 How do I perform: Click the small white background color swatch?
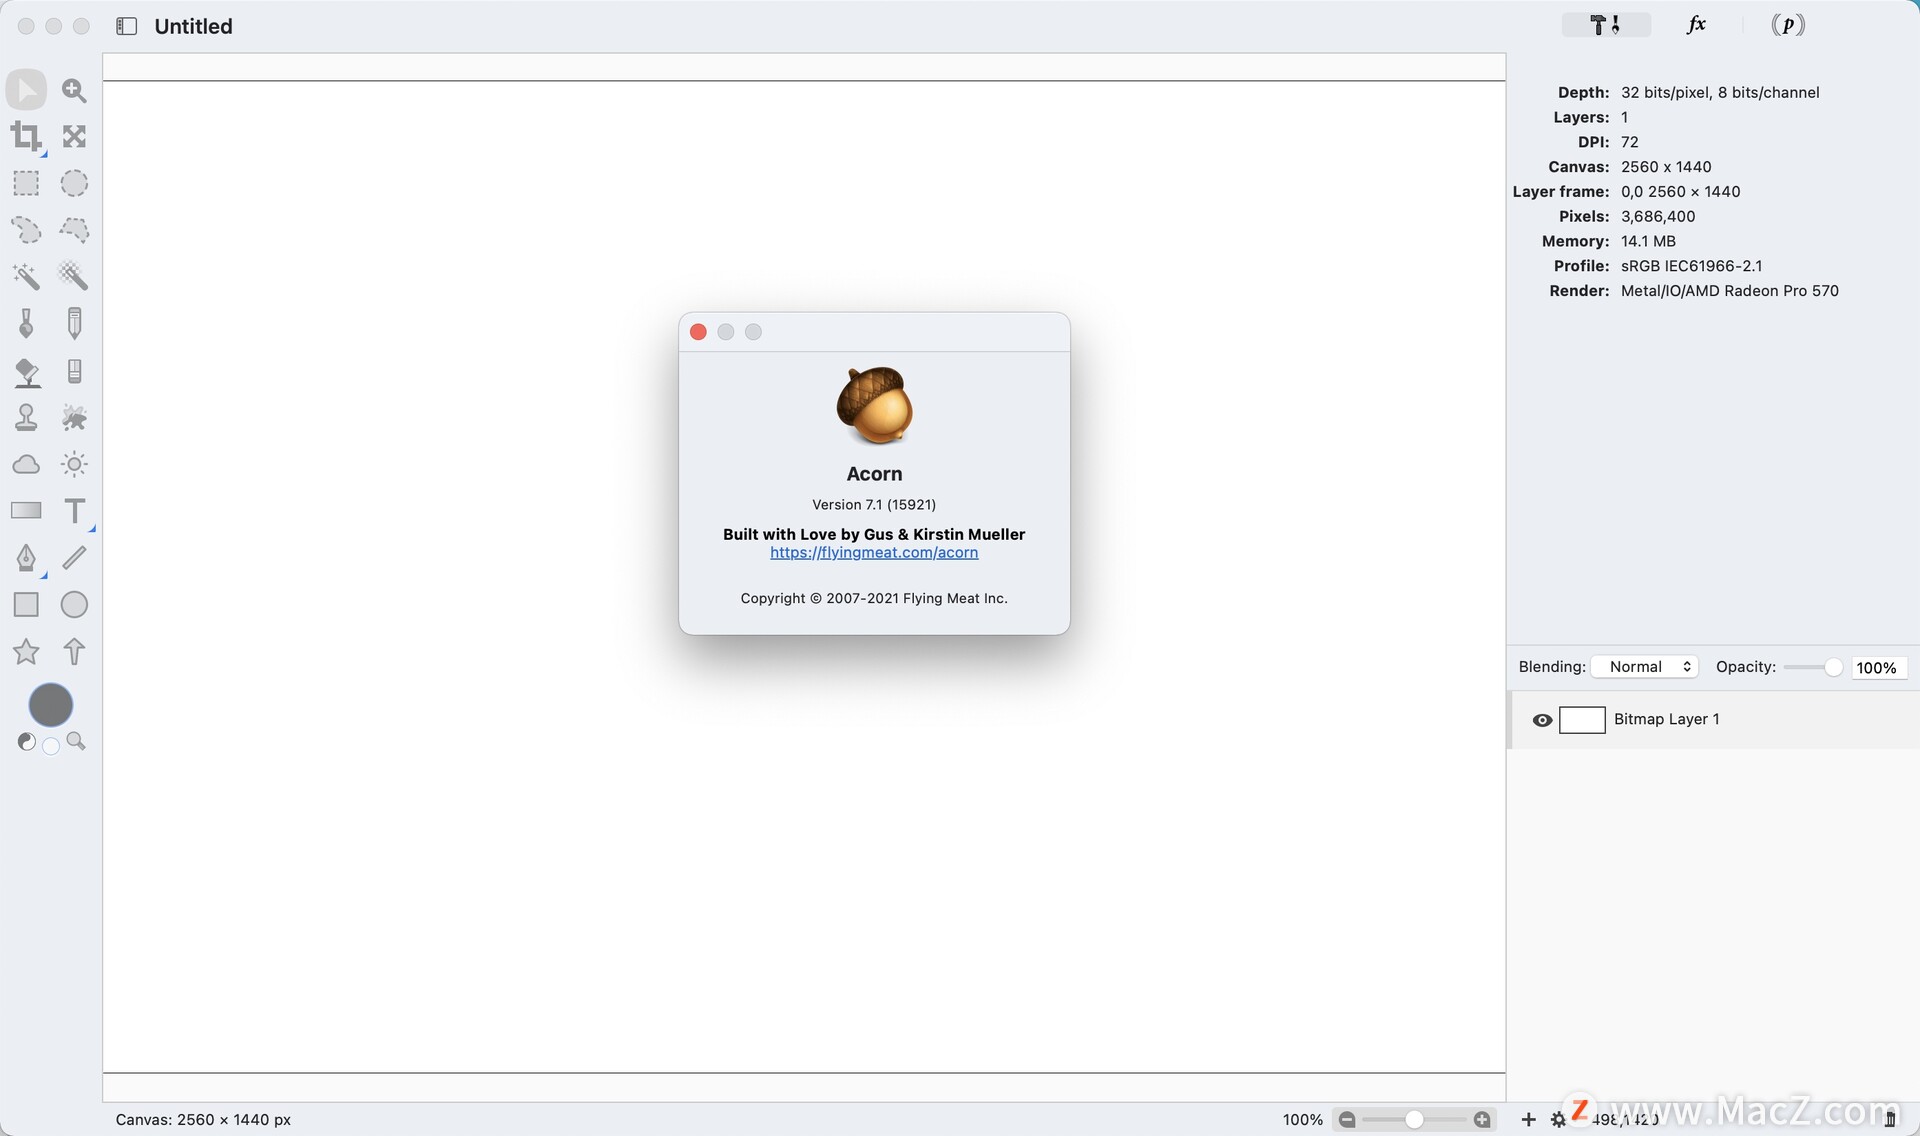[51, 746]
